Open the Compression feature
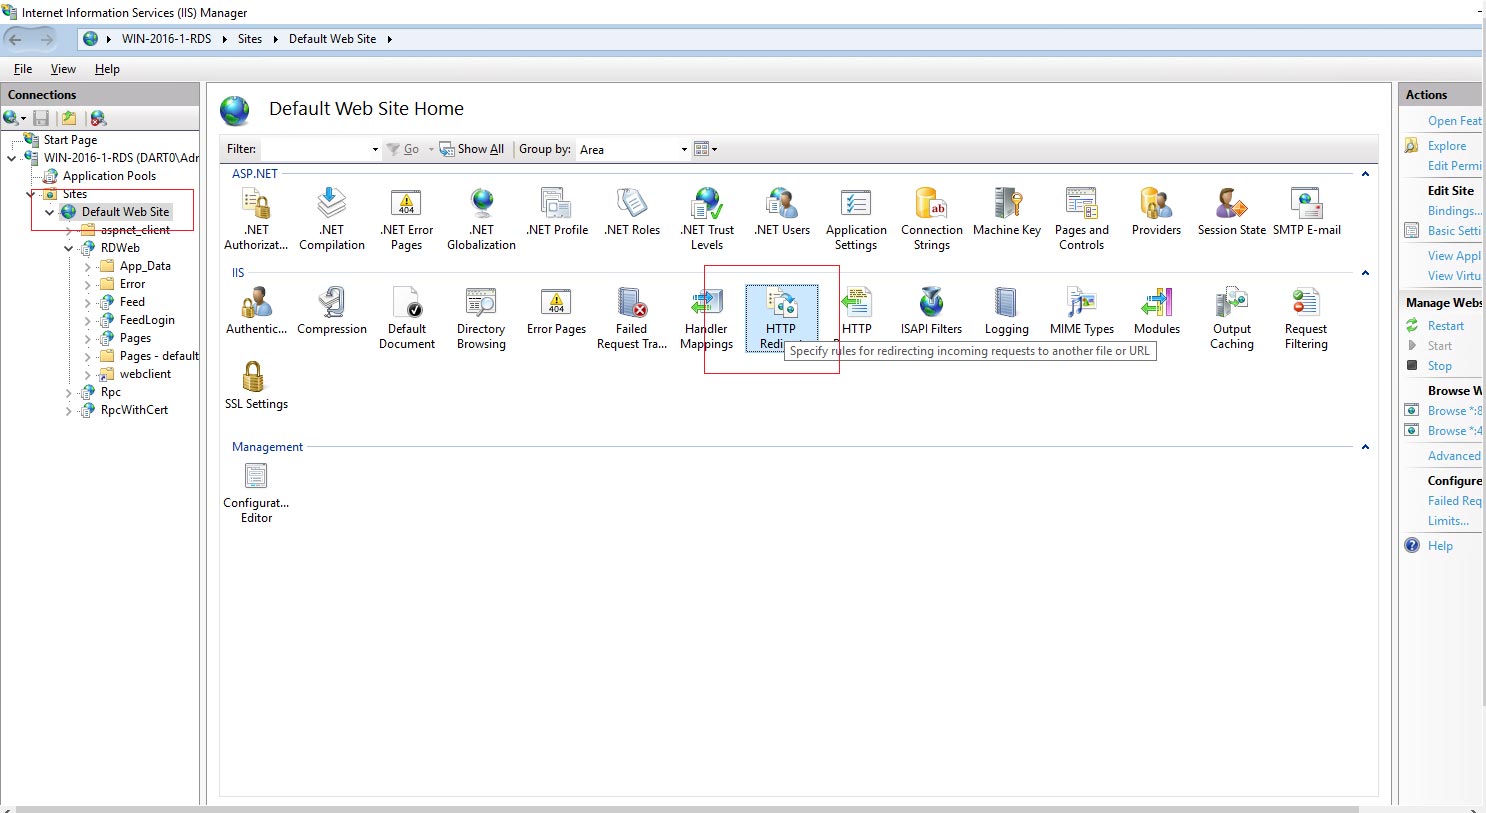1486x813 pixels. click(332, 311)
